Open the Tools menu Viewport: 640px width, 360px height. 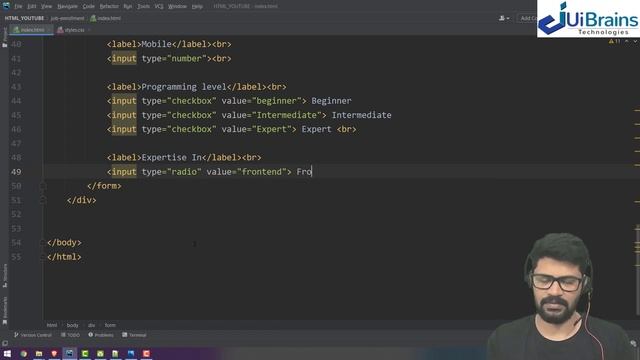(x=143, y=6)
